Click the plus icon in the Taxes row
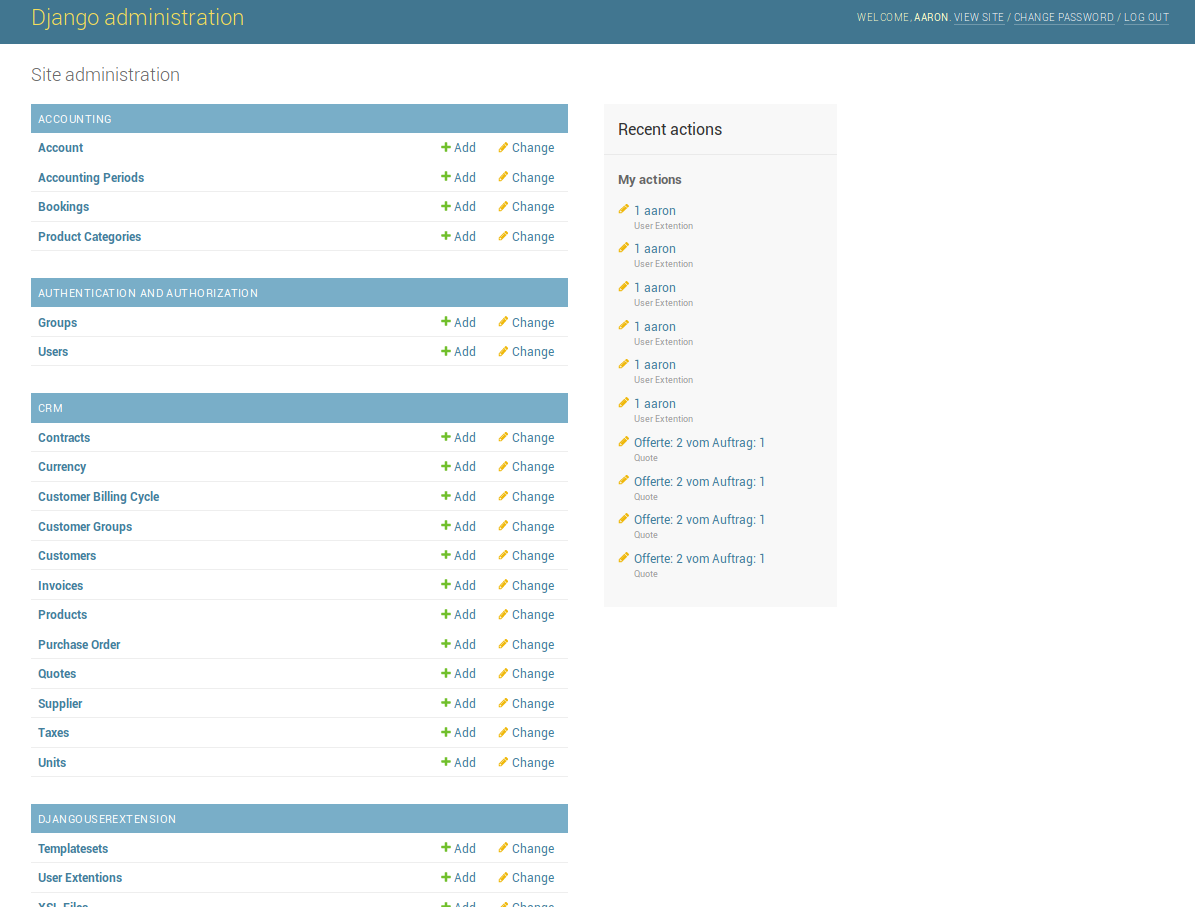Screen dimensions: 1195x907 446,732
